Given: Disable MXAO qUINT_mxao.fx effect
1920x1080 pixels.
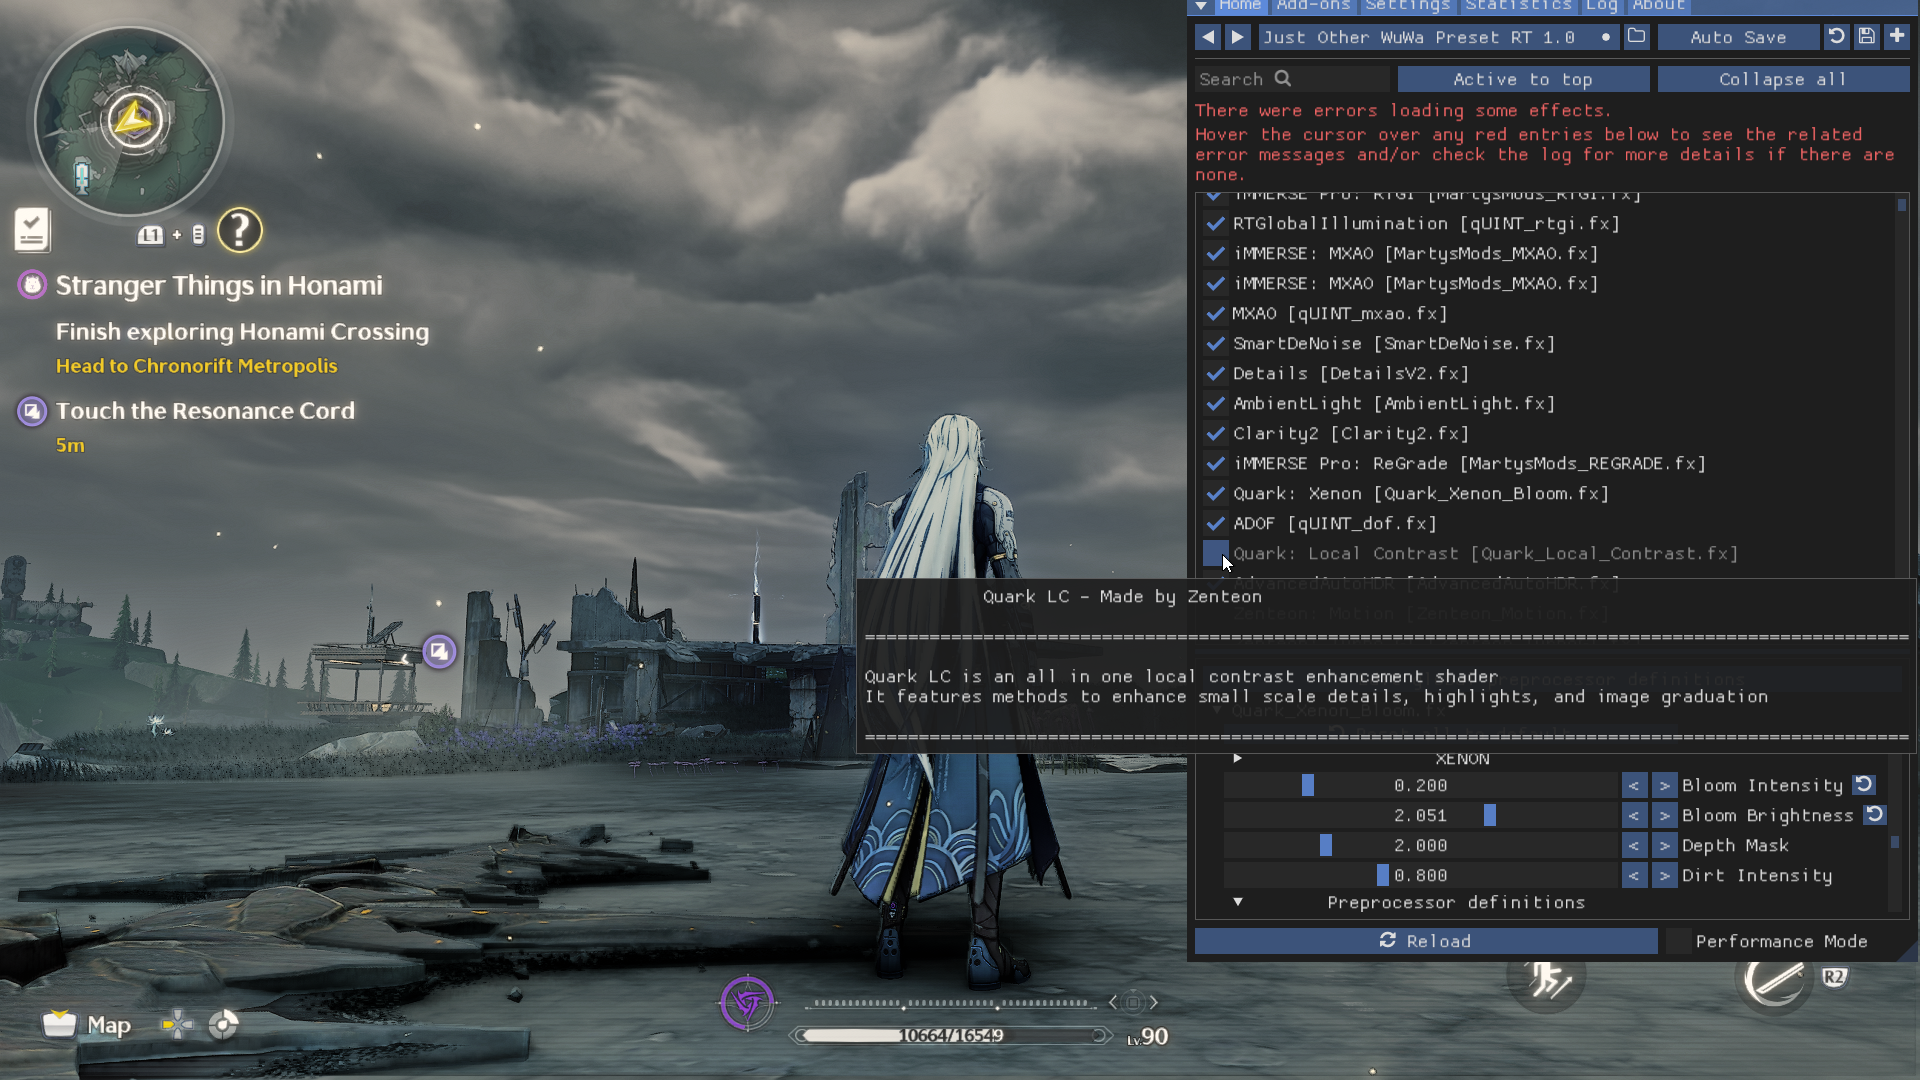Looking at the screenshot, I should 1215,313.
